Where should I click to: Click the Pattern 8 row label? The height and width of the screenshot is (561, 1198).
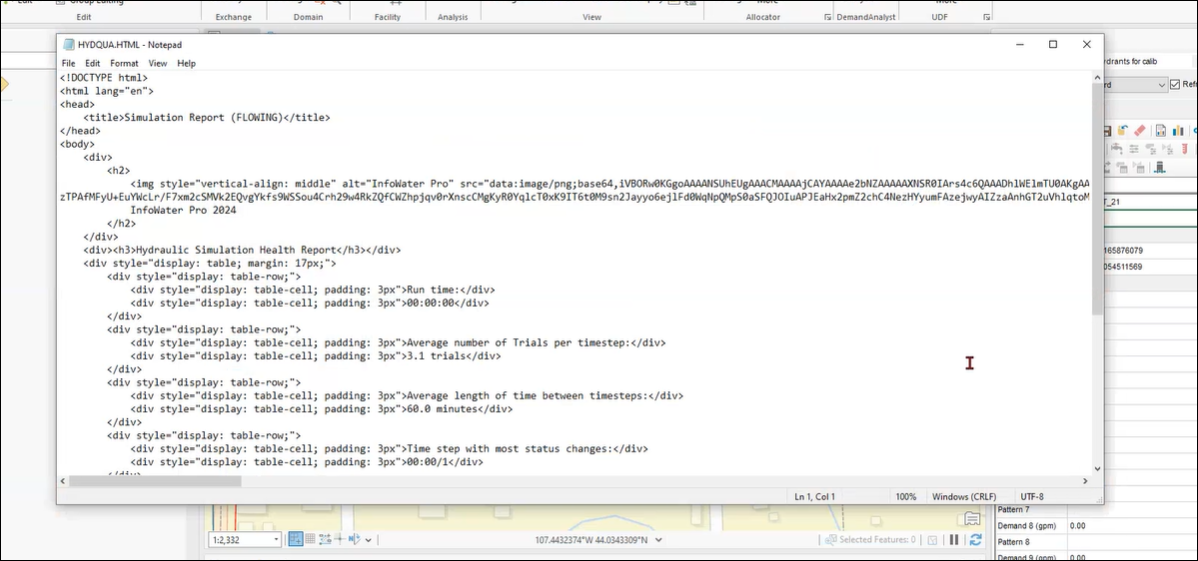[1013, 542]
